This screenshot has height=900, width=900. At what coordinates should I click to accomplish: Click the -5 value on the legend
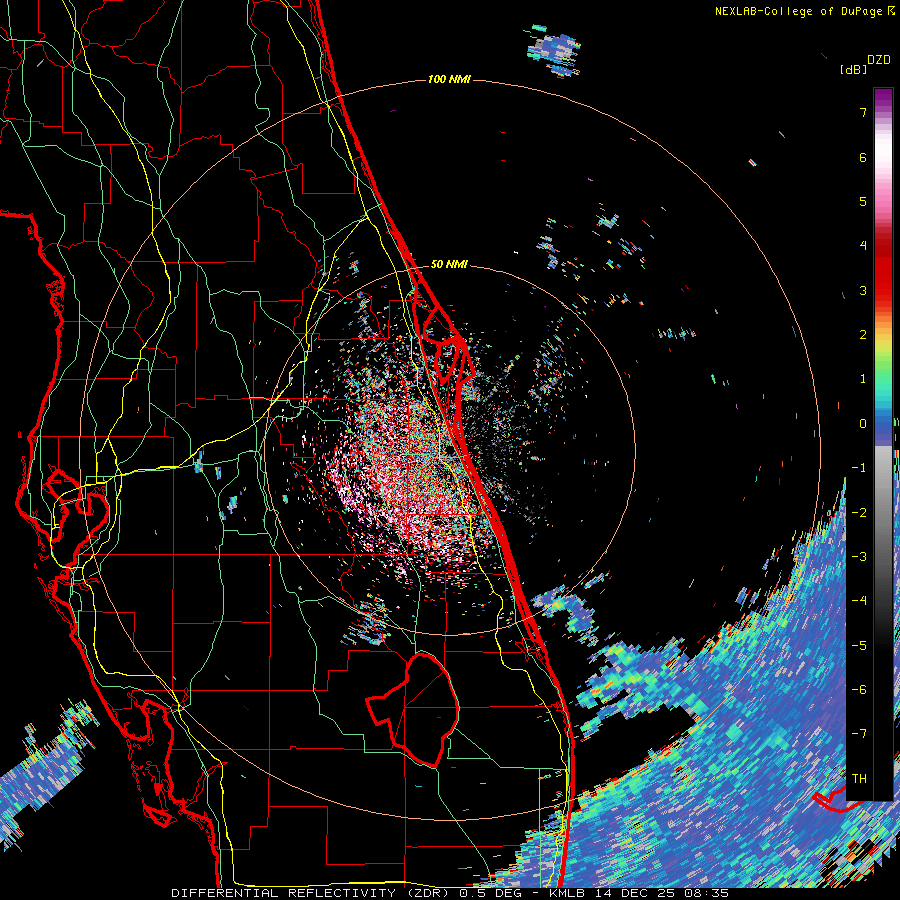click(859, 646)
